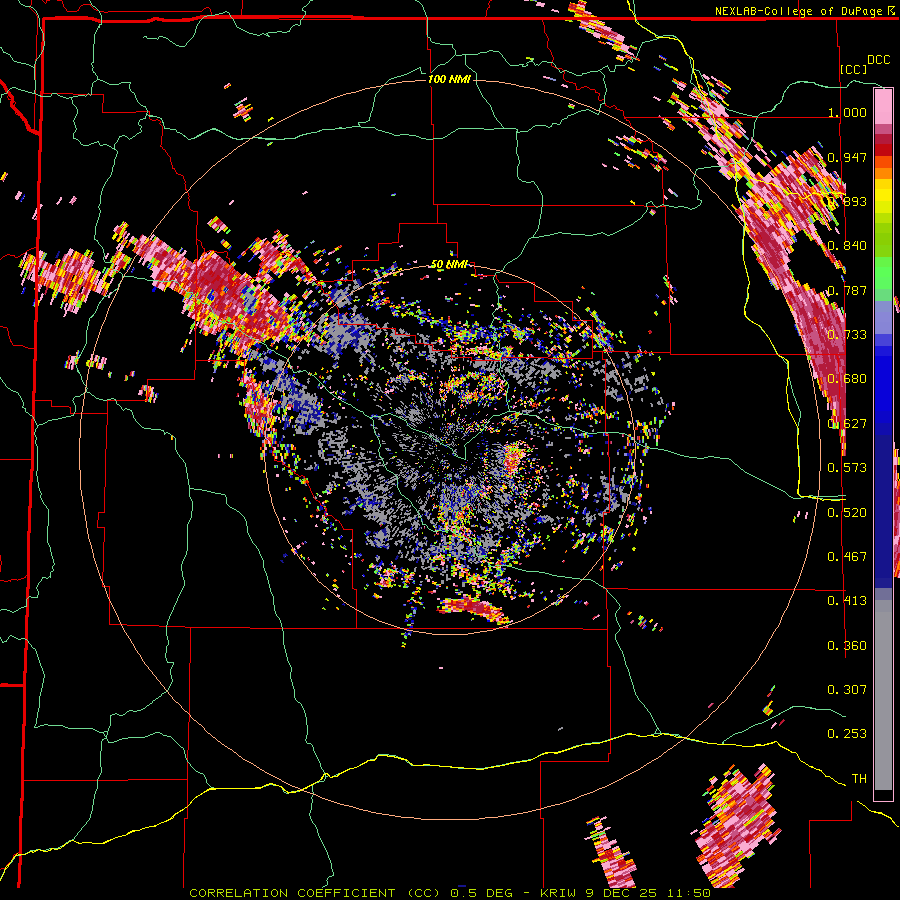
Task: Click the 100 NMI range ring label
Action: point(449,79)
